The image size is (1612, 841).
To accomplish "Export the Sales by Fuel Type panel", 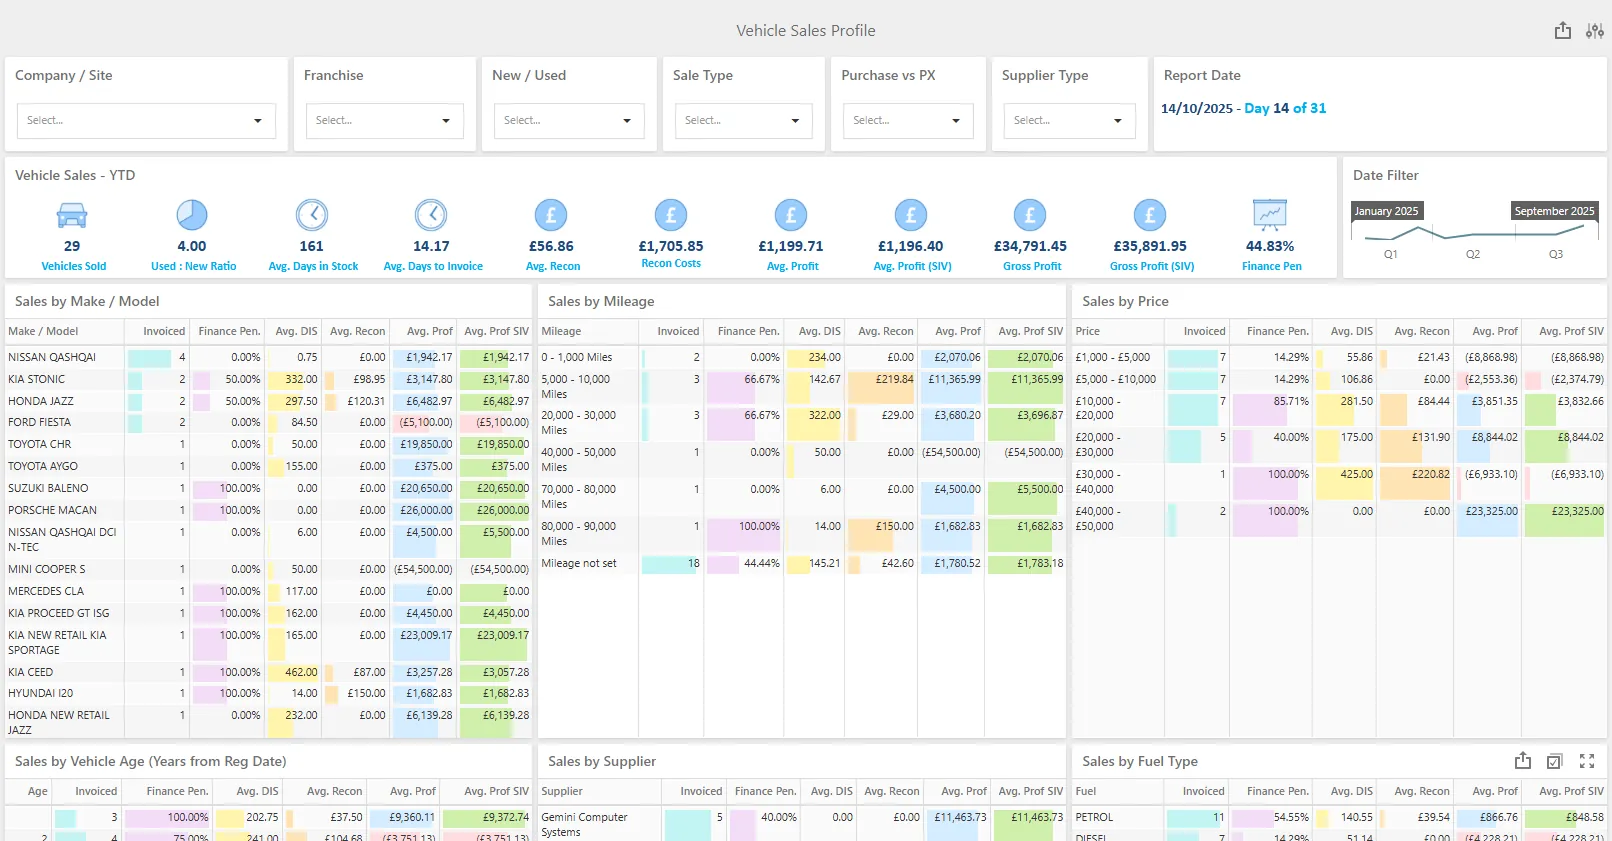I will pos(1523,761).
